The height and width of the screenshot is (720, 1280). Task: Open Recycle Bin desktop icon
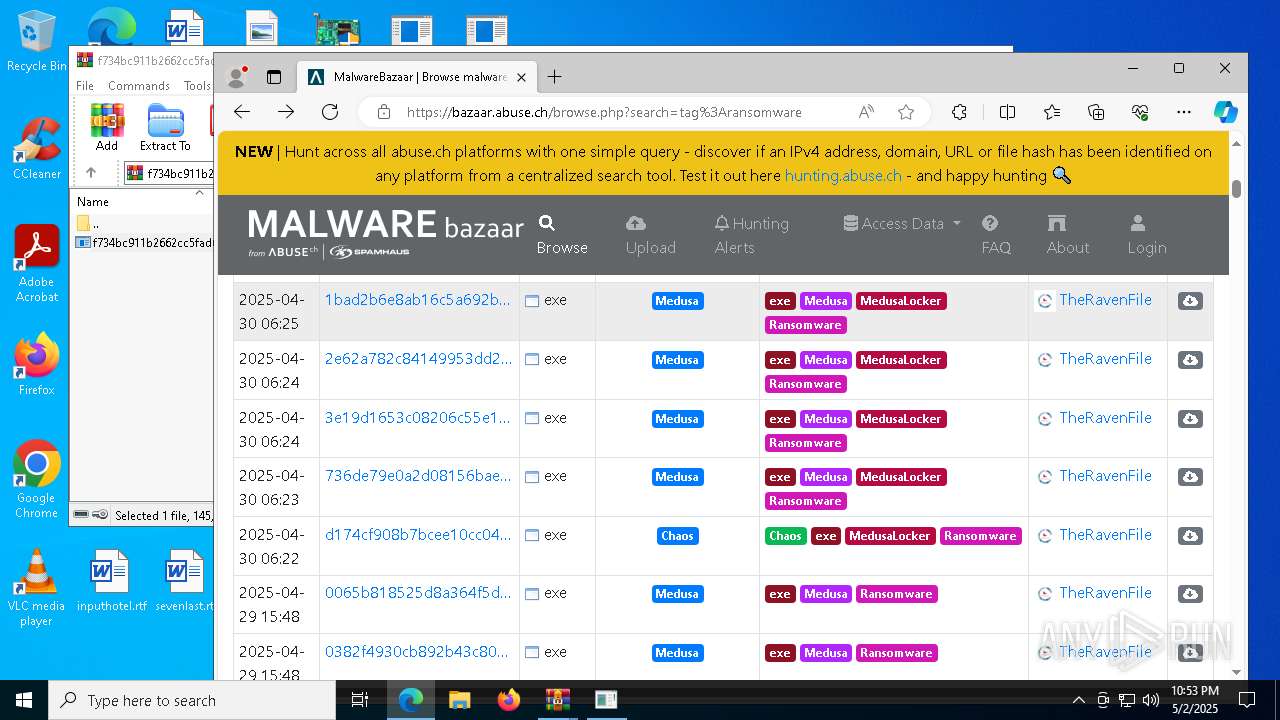36,40
